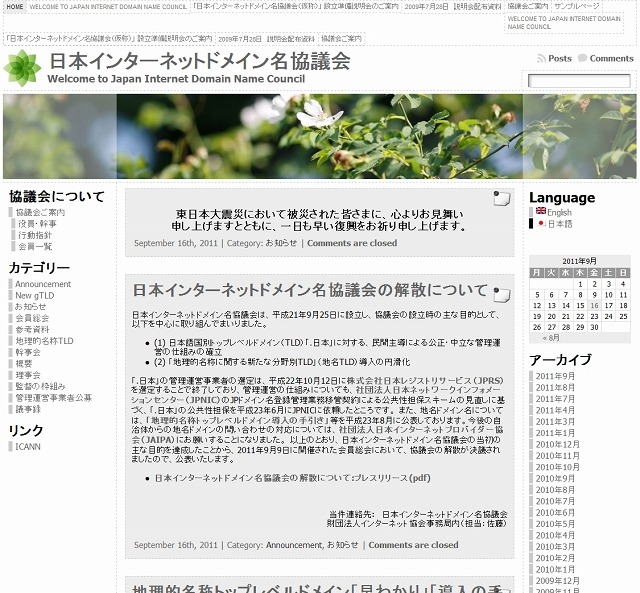640x593 pixels.
Task: Open the 役員・幹事 sidebar link
Action: pos(37,224)
